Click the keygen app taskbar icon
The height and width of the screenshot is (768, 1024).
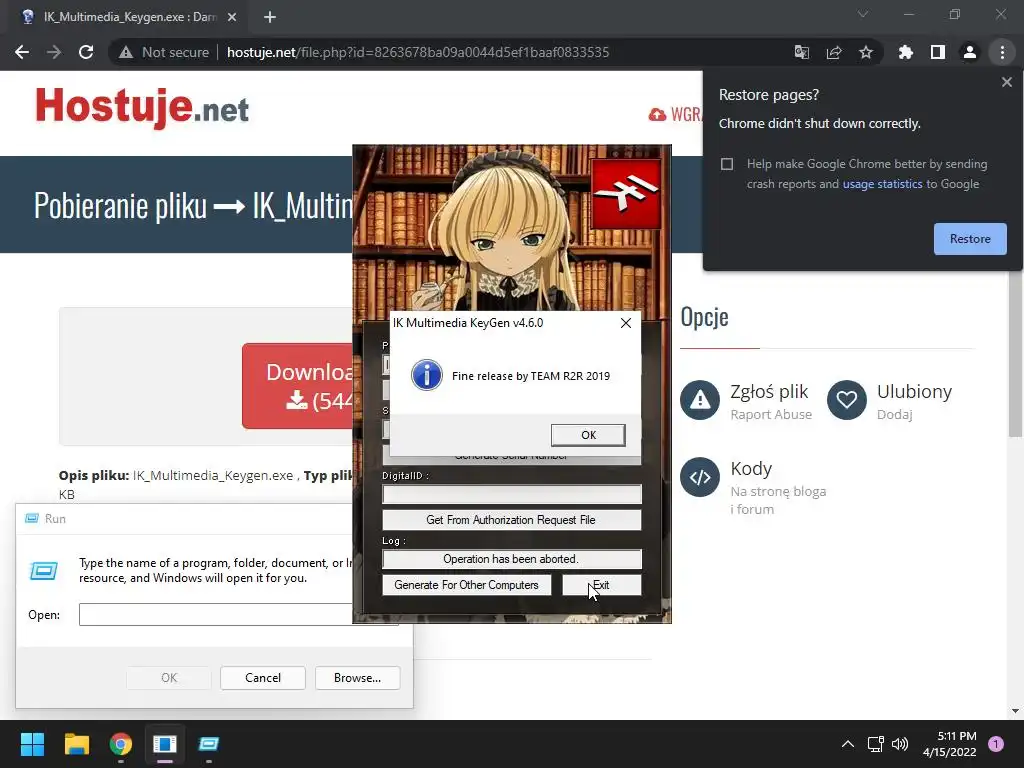(x=165, y=744)
